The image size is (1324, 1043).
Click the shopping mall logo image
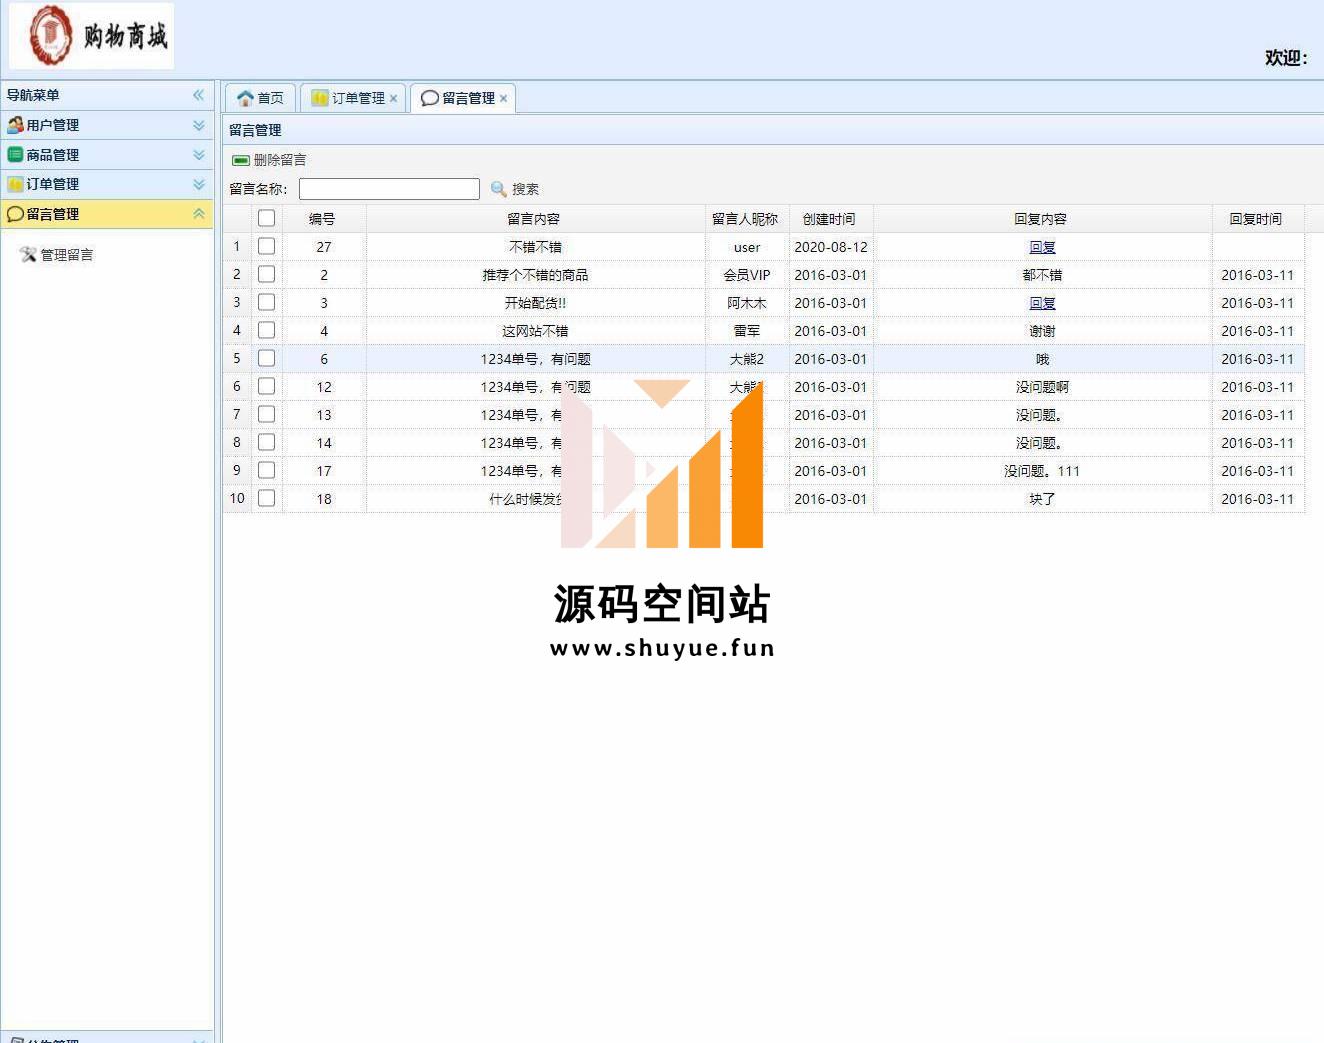[x=91, y=36]
